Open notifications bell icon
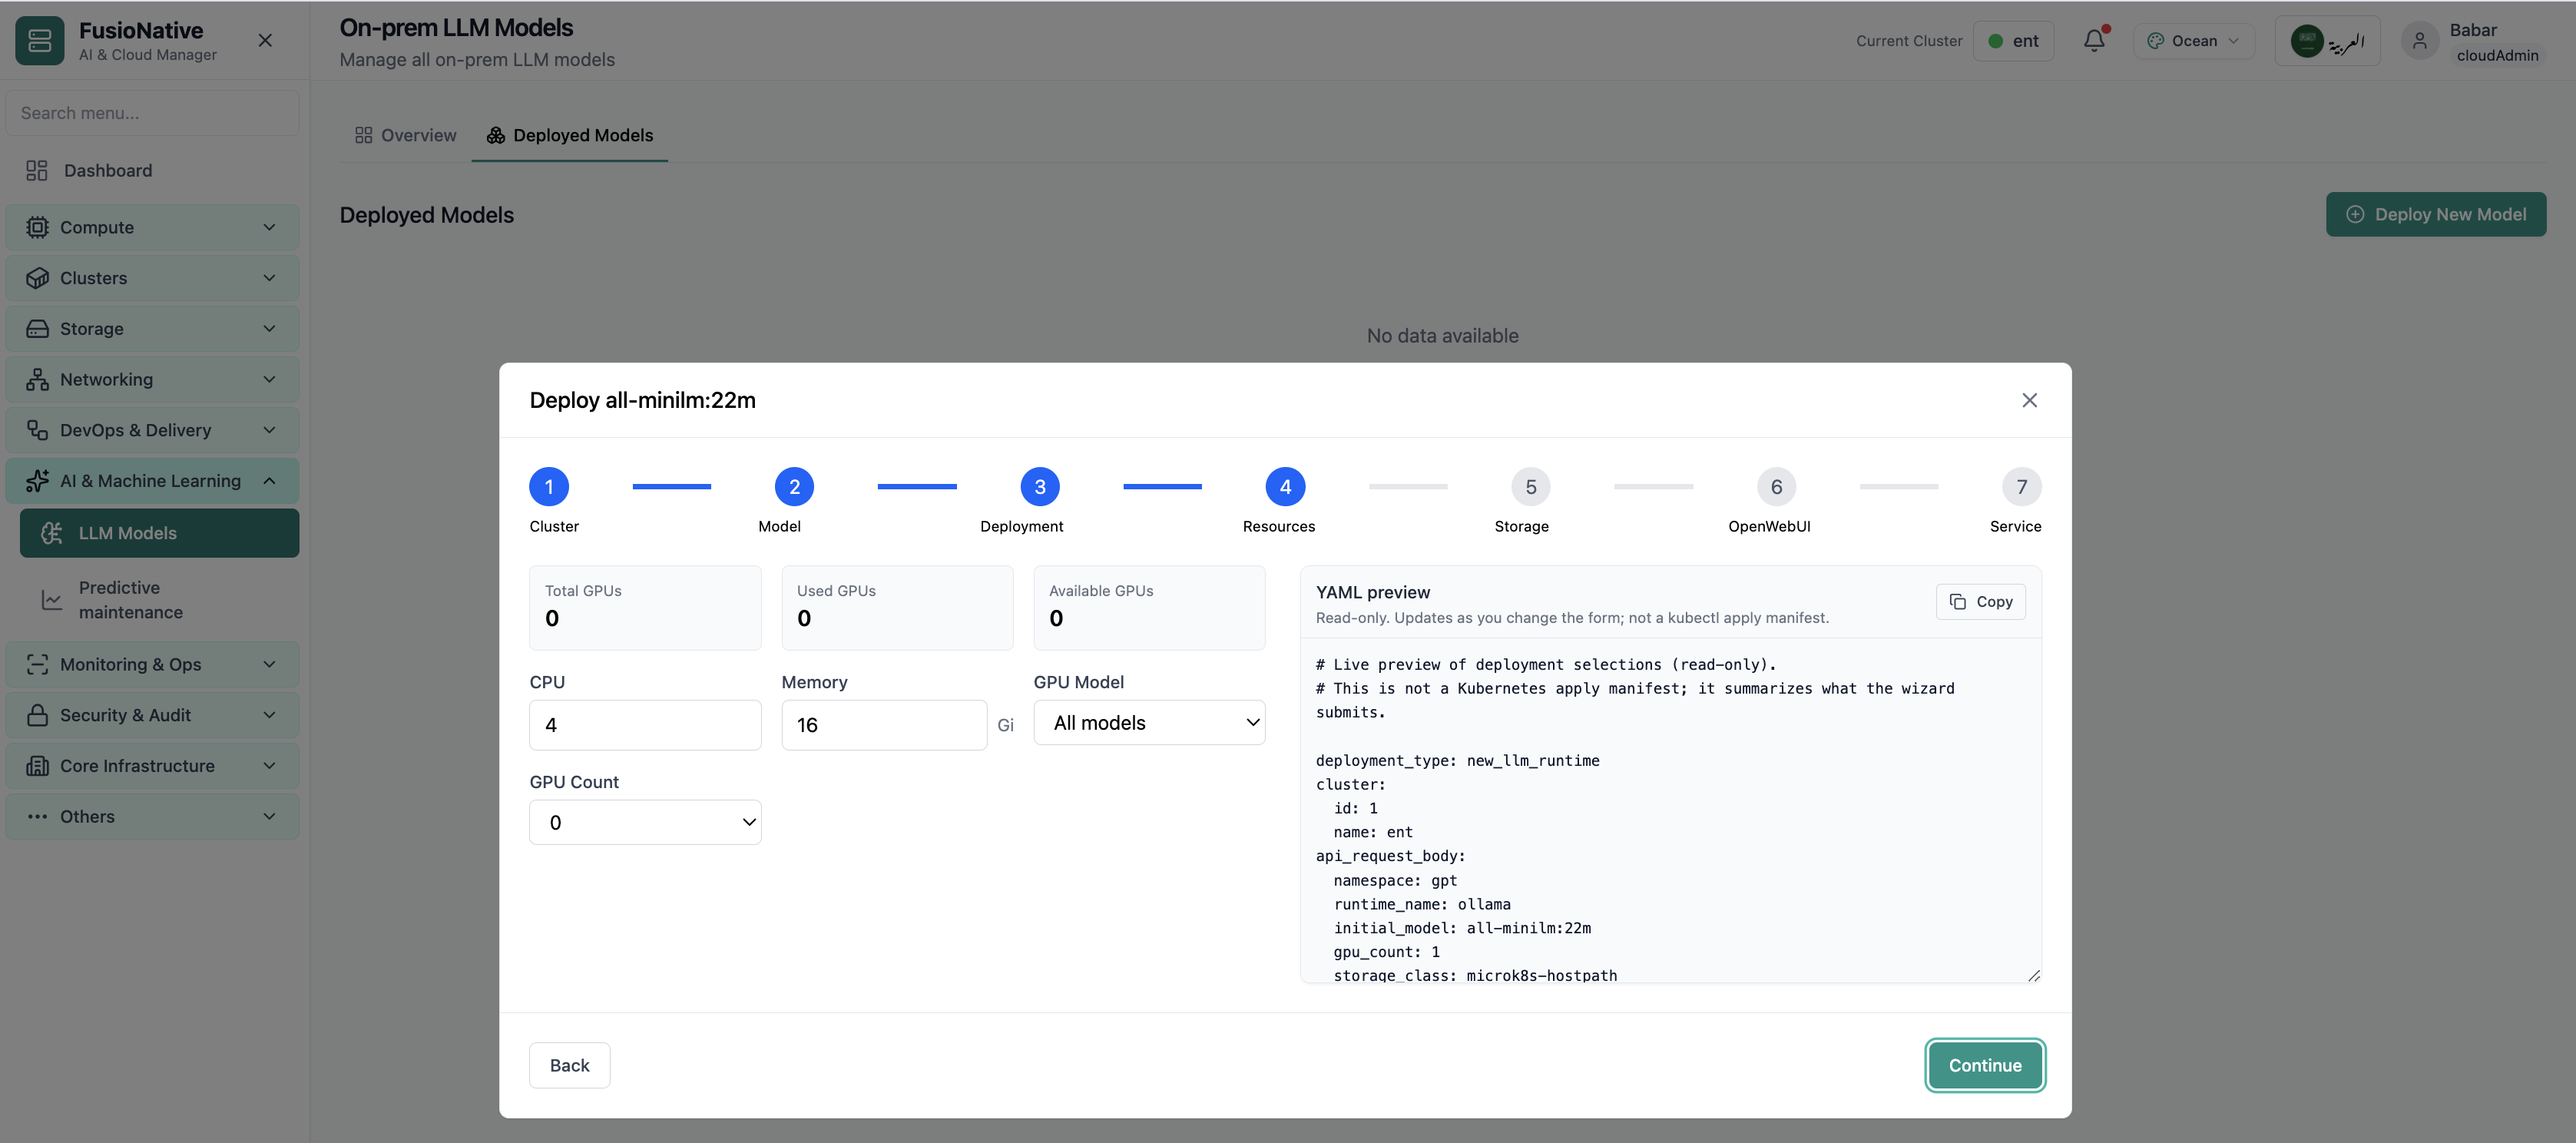The height and width of the screenshot is (1143, 2576). [x=2094, y=40]
